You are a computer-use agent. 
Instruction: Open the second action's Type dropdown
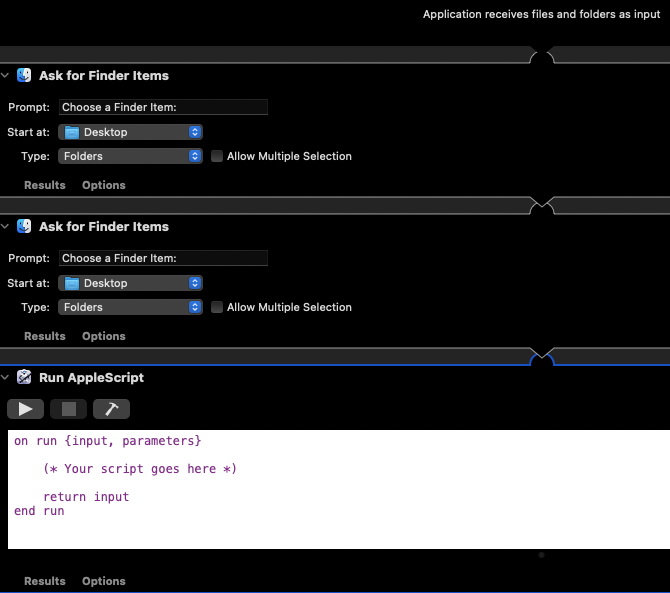[130, 307]
